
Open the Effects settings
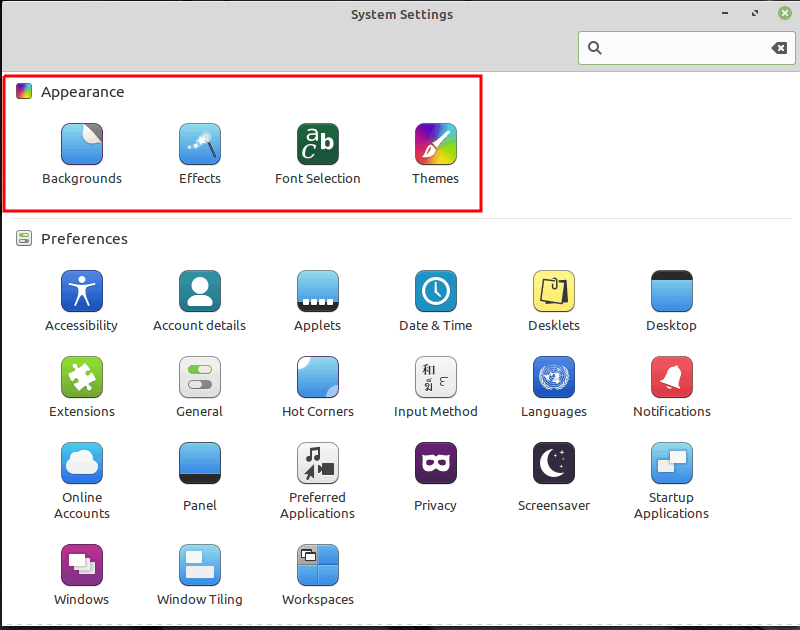200,143
